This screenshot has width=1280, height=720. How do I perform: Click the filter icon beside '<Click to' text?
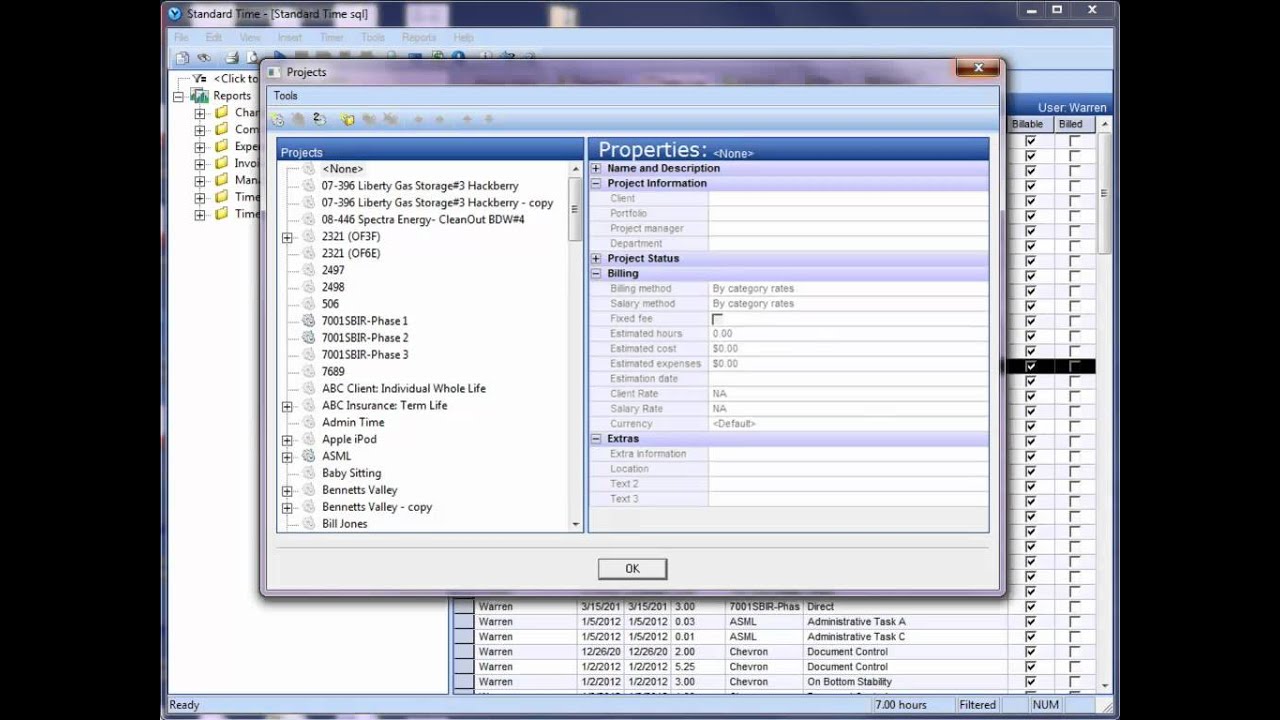(x=200, y=78)
